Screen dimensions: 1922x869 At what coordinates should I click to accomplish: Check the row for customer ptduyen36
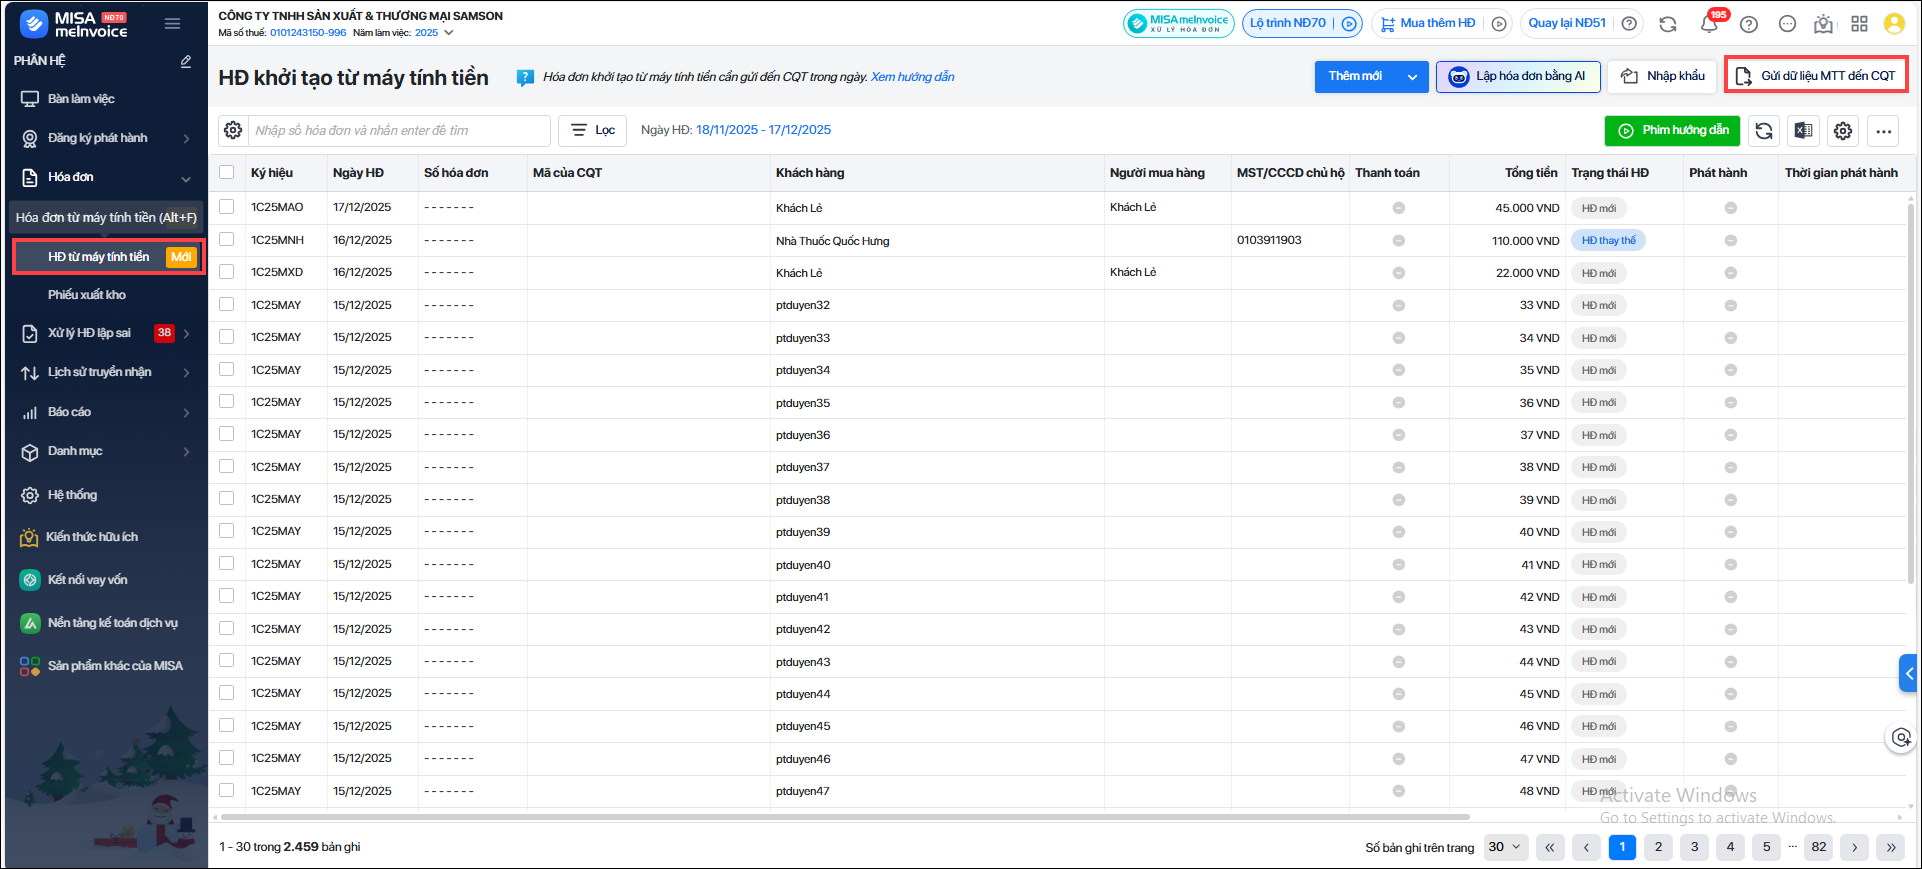click(227, 434)
